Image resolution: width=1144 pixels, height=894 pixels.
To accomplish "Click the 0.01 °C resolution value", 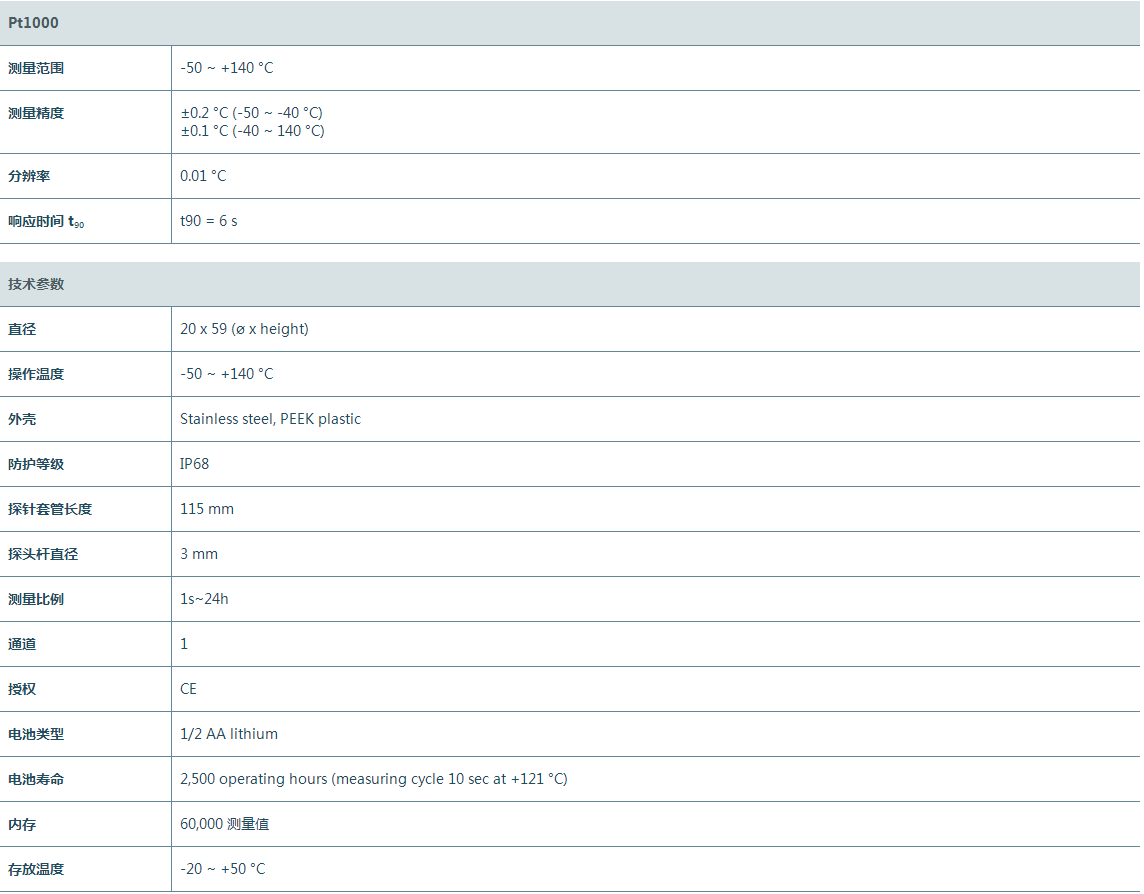I will 203,176.
